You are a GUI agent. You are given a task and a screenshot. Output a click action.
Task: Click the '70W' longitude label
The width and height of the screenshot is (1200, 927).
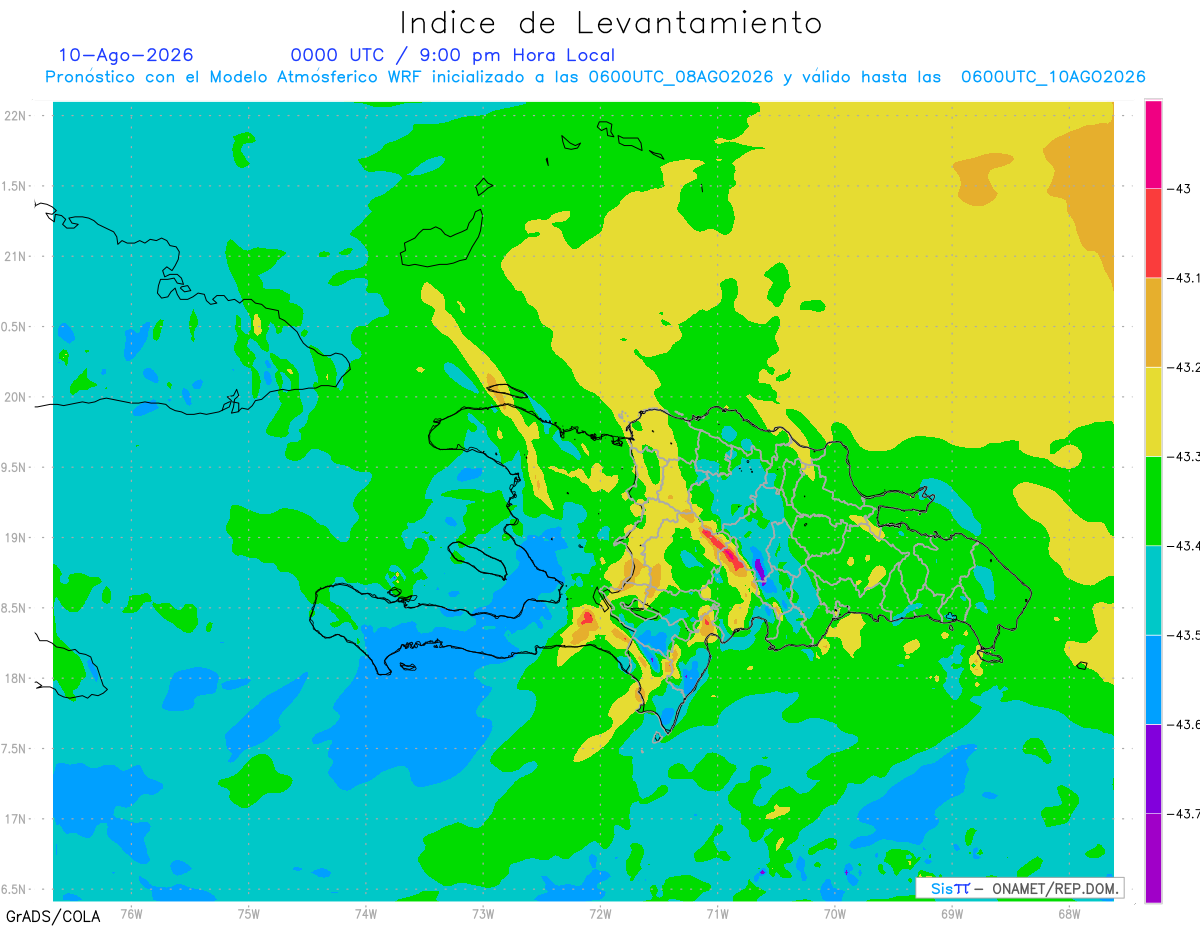click(835, 912)
